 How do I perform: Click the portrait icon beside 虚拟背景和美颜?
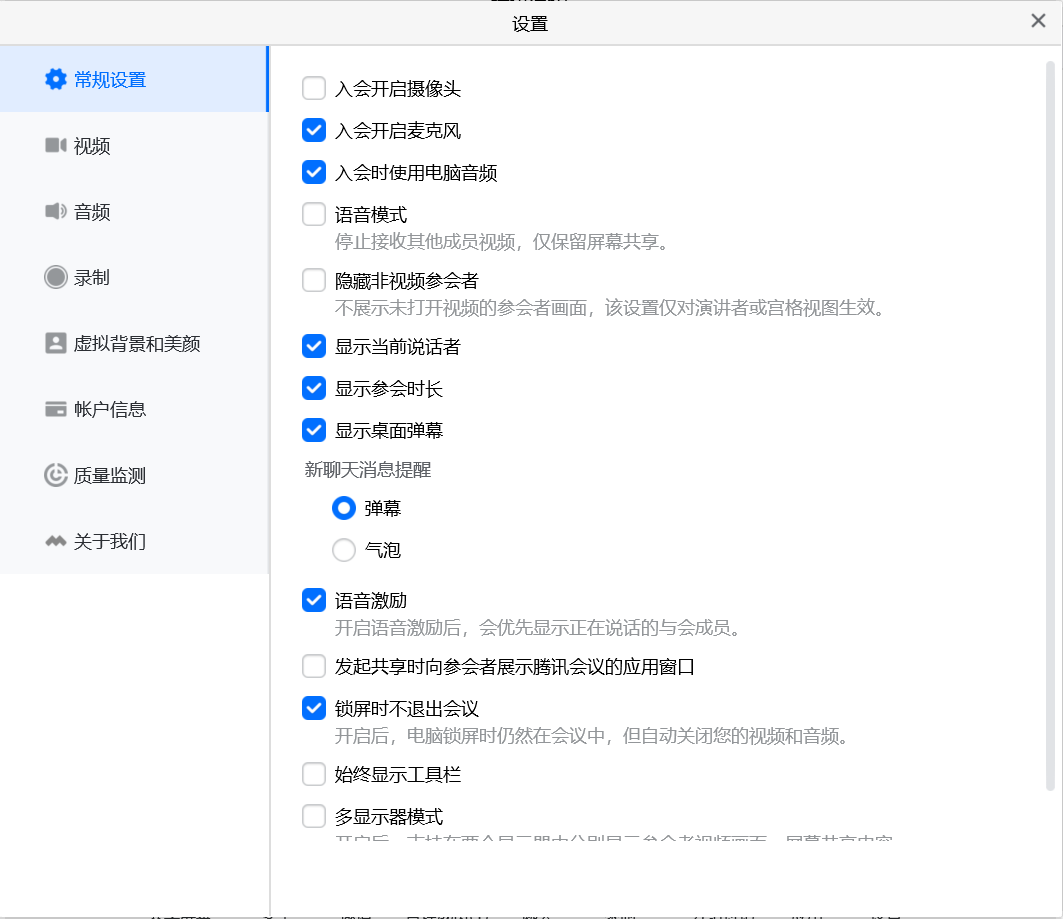pos(56,343)
